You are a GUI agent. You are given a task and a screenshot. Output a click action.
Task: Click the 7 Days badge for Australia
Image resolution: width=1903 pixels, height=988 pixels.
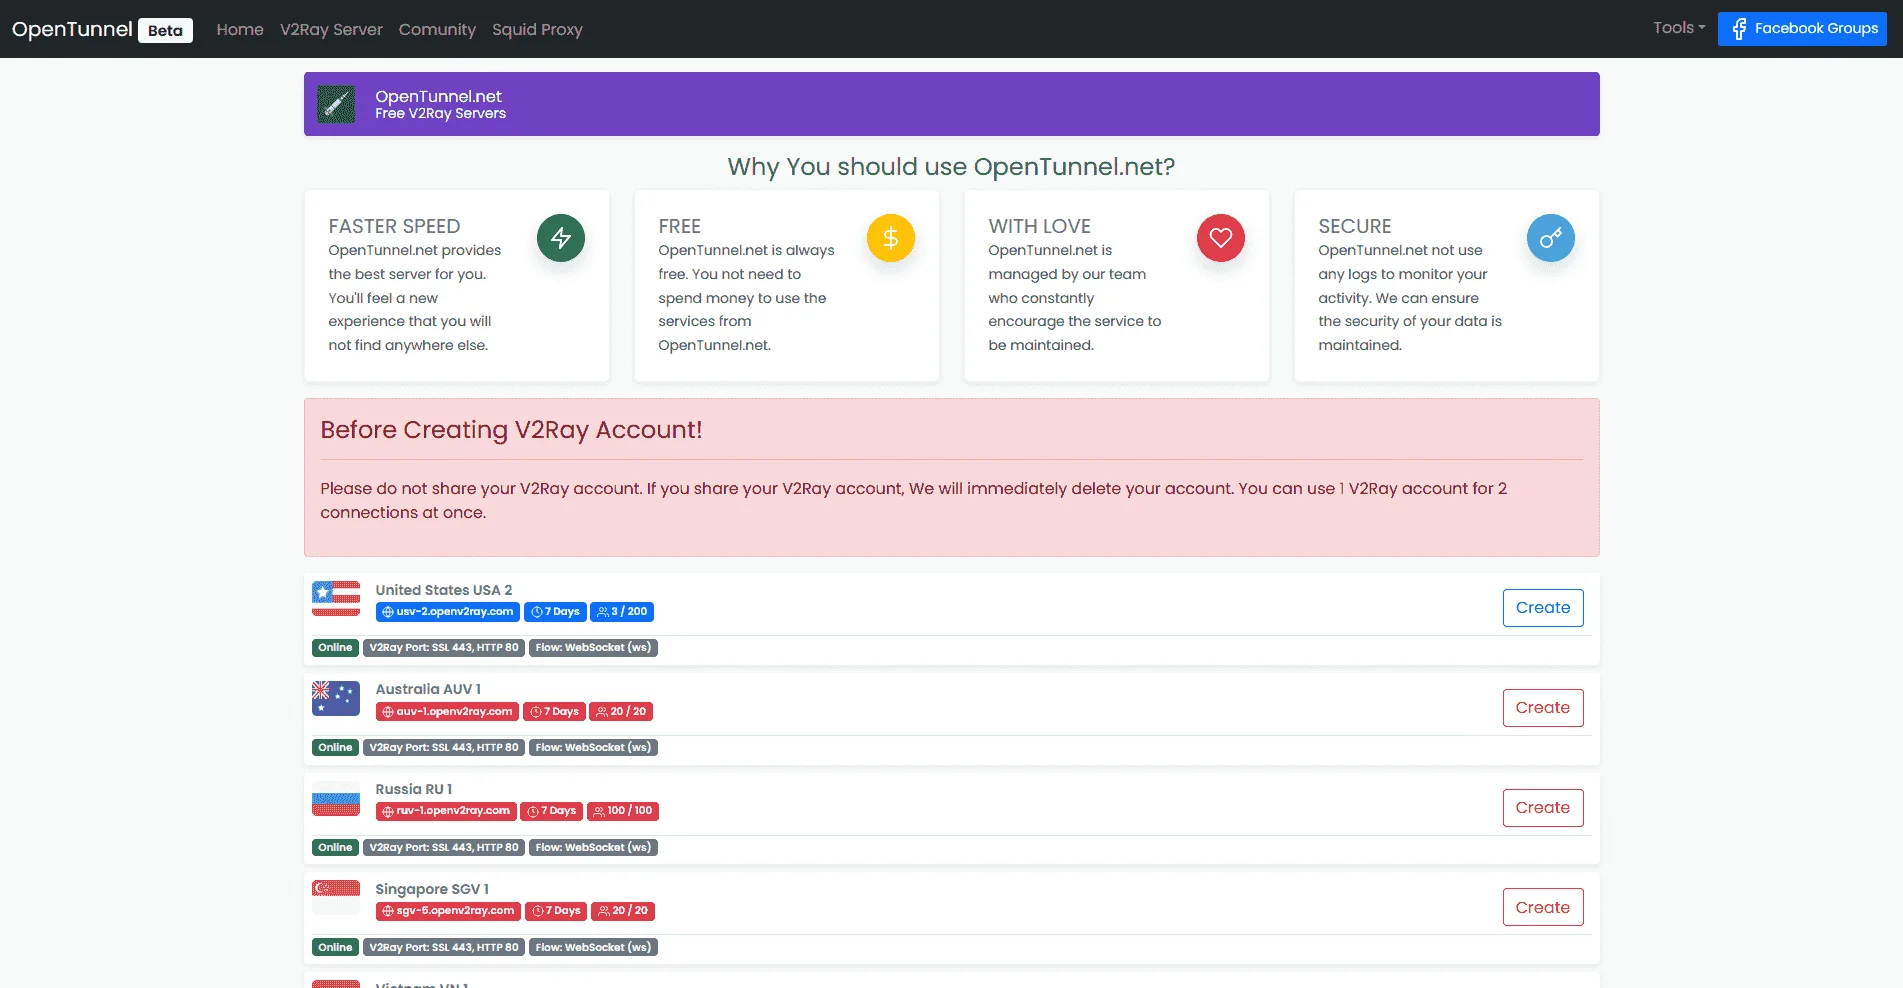pos(554,712)
